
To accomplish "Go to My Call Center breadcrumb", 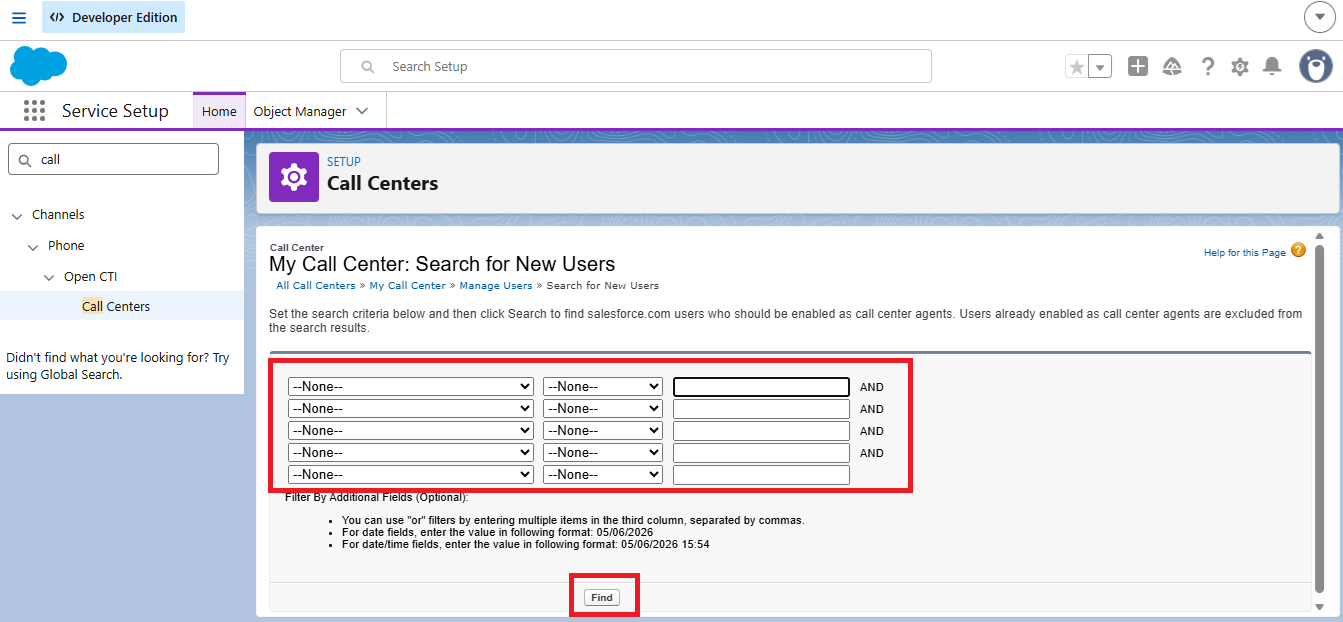I will [408, 286].
